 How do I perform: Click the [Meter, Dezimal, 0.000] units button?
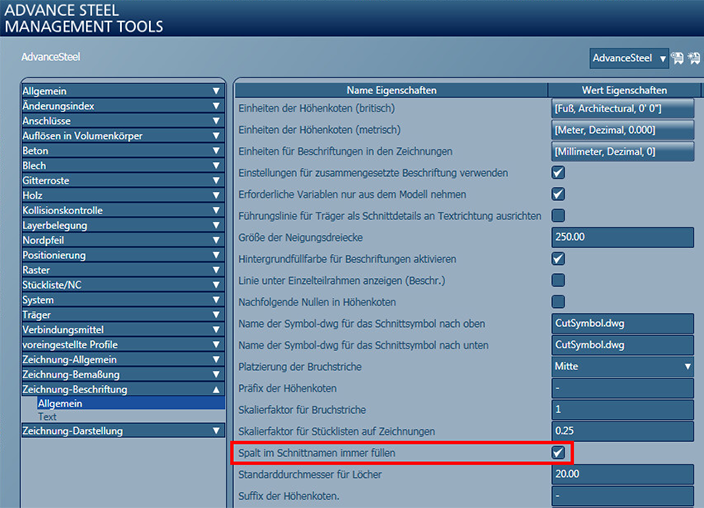622,130
